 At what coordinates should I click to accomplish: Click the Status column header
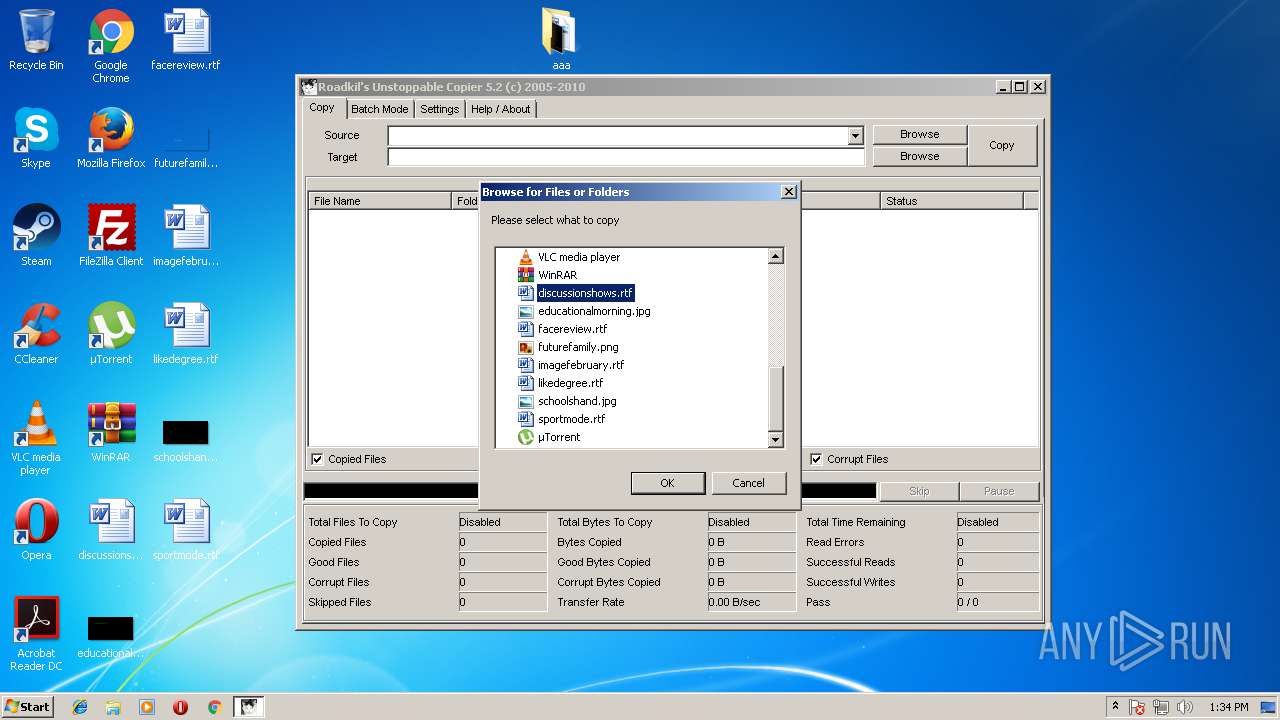click(x=952, y=201)
